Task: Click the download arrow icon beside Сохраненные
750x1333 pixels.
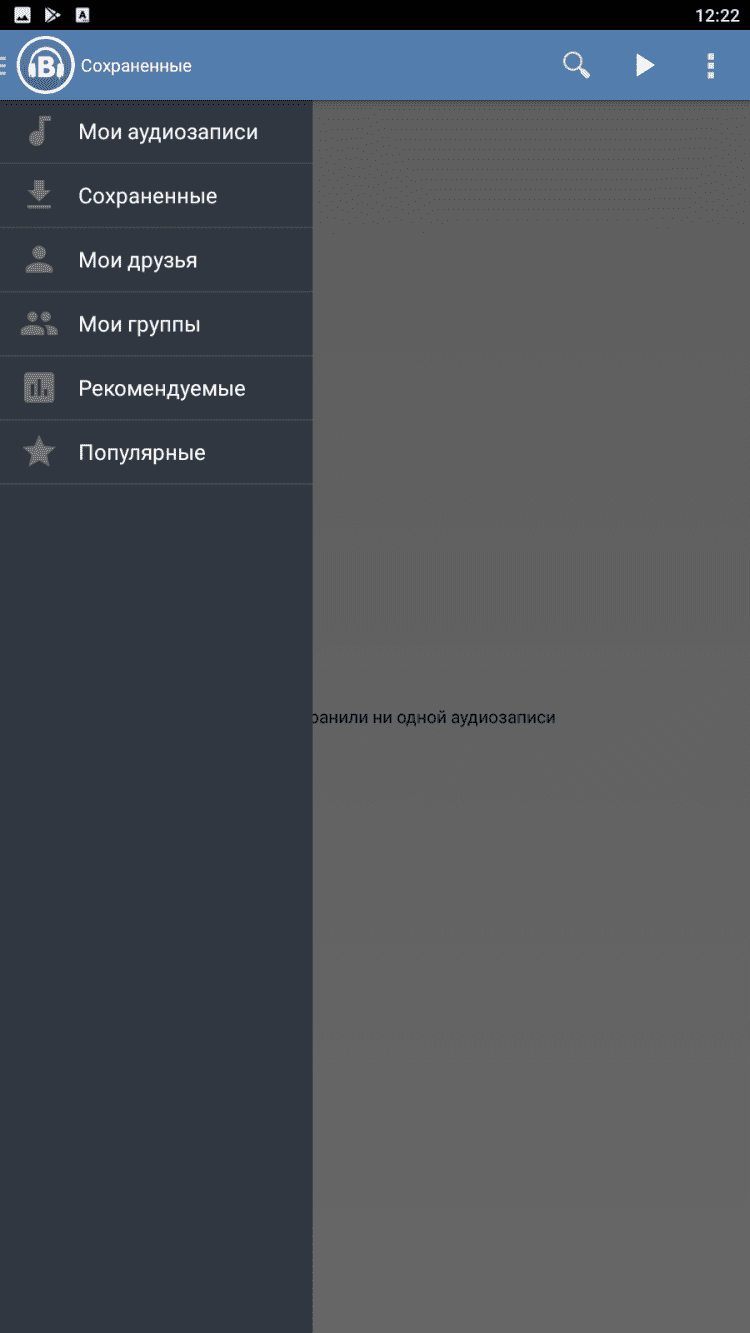Action: 39,196
